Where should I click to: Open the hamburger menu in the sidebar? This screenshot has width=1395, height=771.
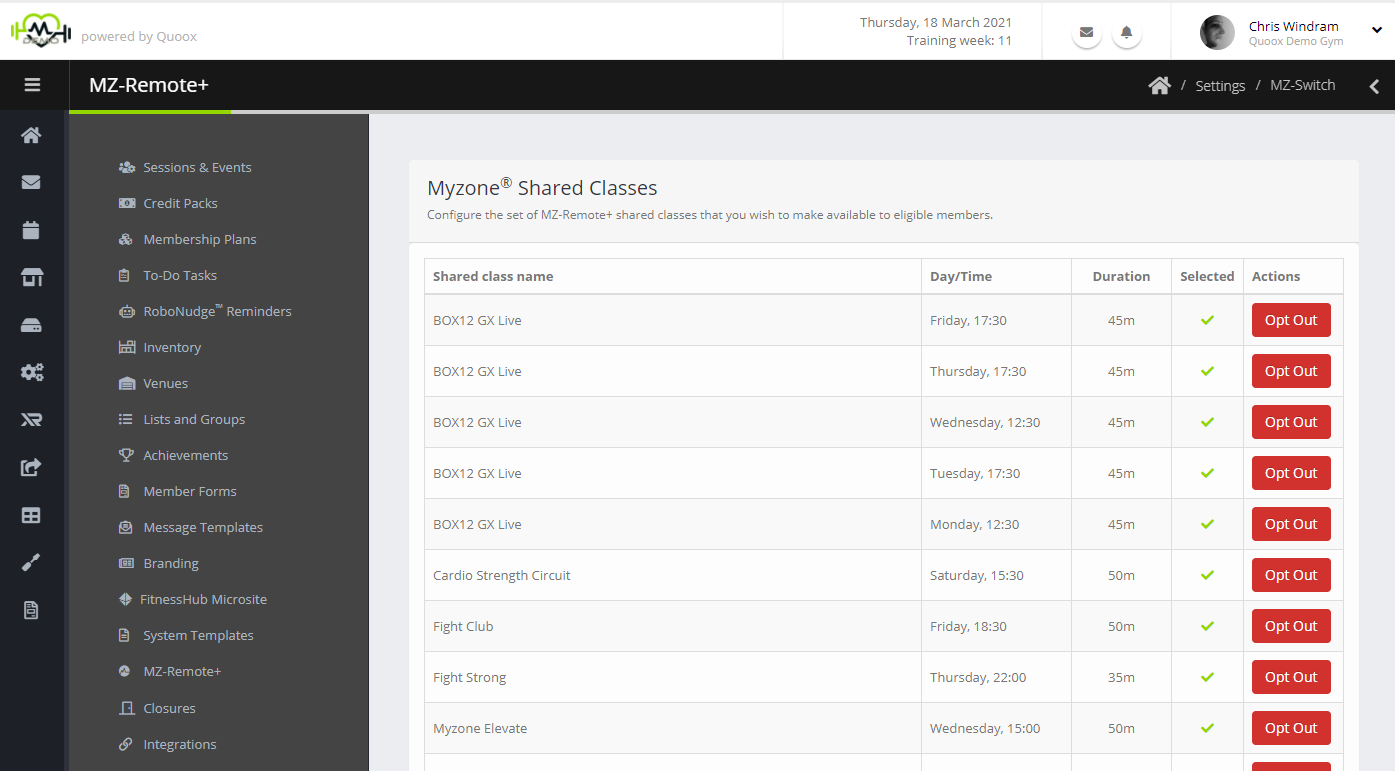point(32,85)
